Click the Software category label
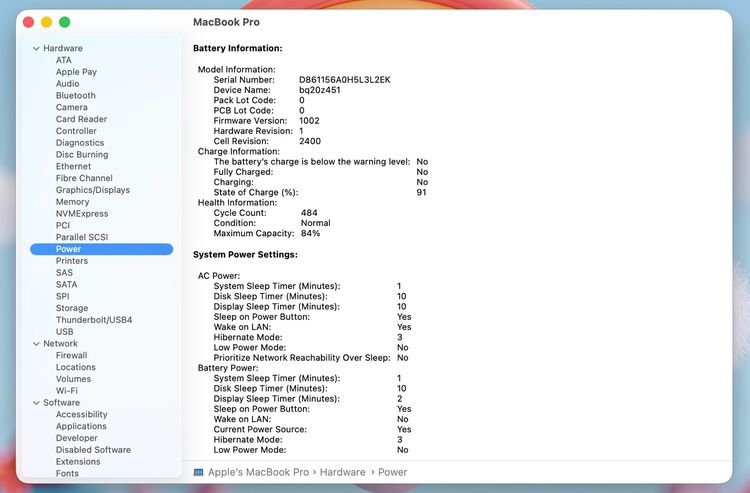Image resolution: width=750 pixels, height=493 pixels. coord(61,403)
